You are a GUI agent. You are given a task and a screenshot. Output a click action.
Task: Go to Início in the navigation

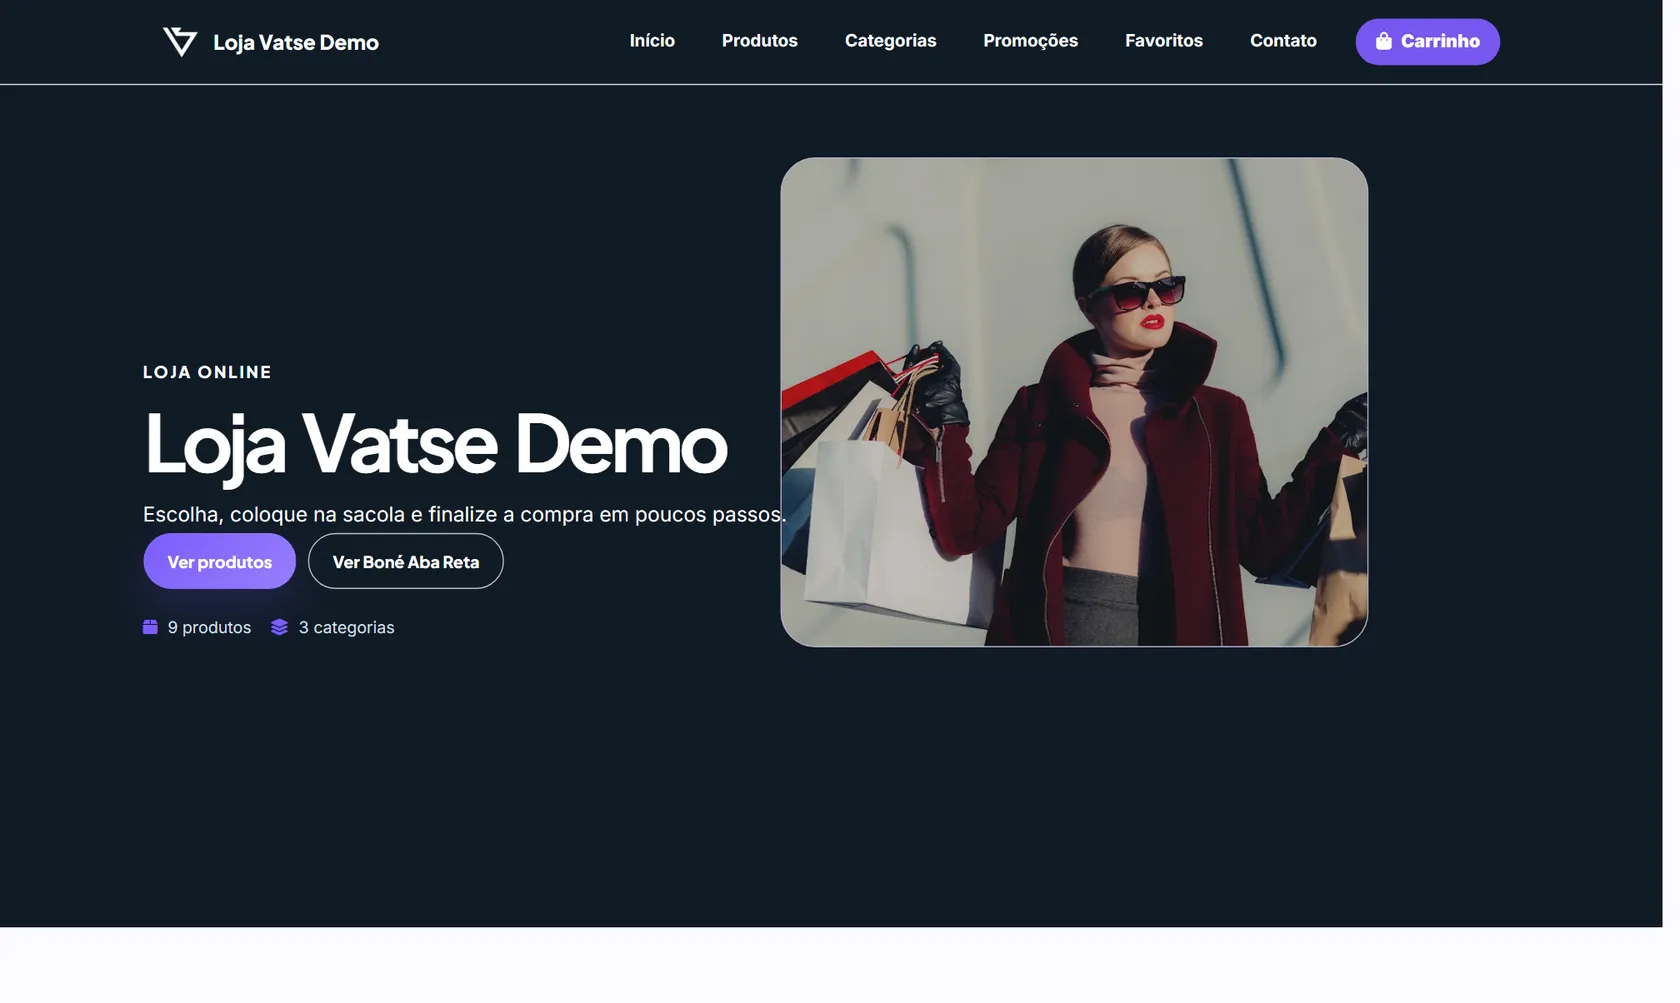click(652, 41)
